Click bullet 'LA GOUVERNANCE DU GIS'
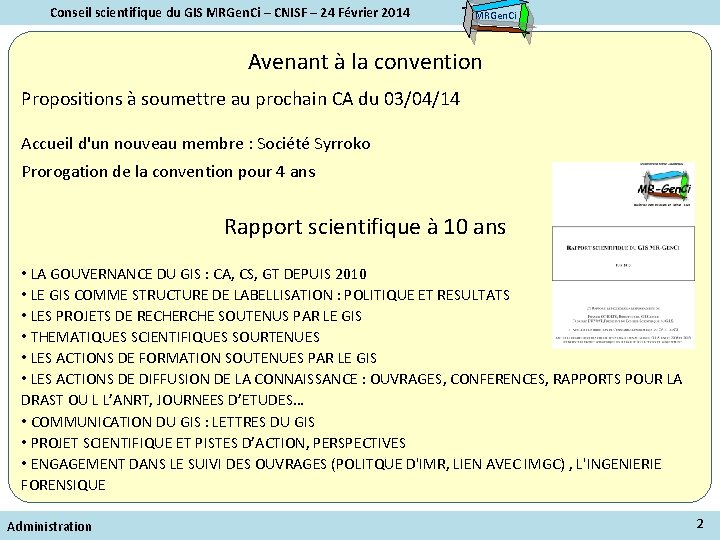Viewport: 720px width, 540px height. [194, 274]
